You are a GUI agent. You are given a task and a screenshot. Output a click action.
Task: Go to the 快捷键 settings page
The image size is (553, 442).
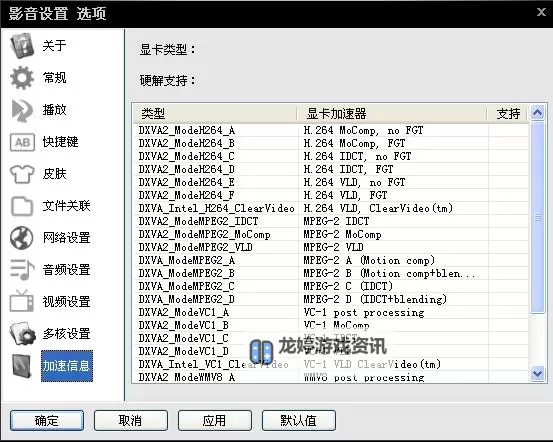tap(60, 142)
